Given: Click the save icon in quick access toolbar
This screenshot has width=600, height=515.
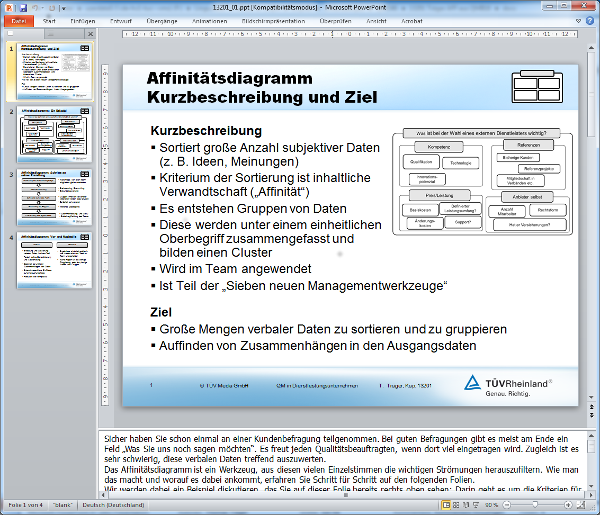Looking at the screenshot, I should click(x=23, y=6).
